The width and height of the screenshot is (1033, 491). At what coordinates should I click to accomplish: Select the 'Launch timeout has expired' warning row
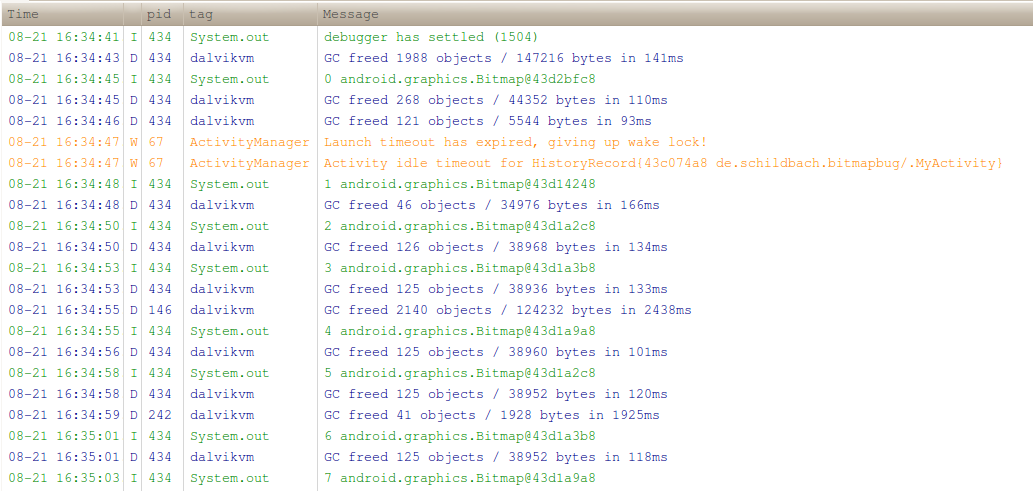(x=516, y=142)
